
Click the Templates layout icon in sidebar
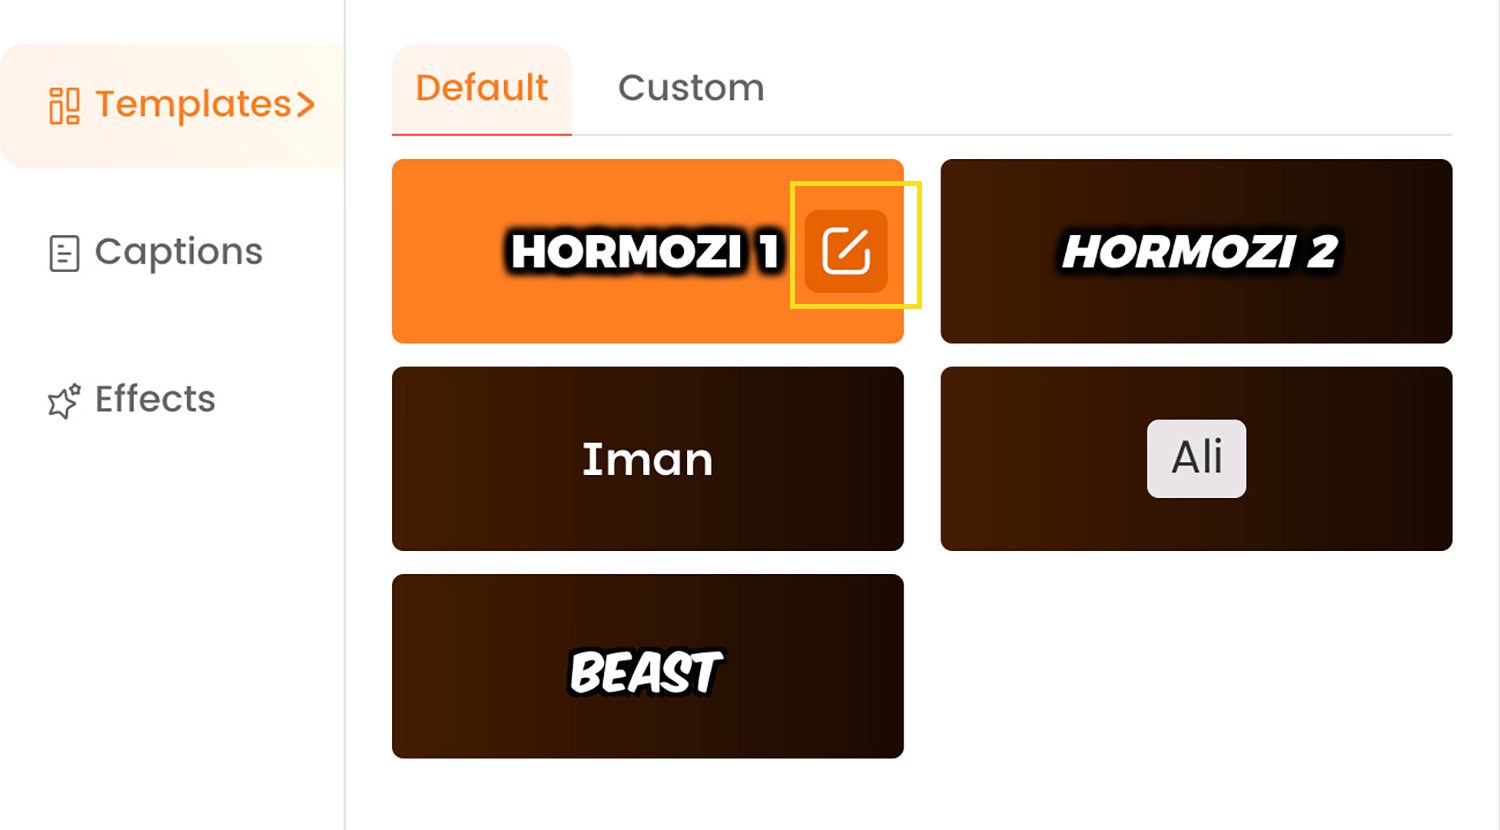coord(64,105)
